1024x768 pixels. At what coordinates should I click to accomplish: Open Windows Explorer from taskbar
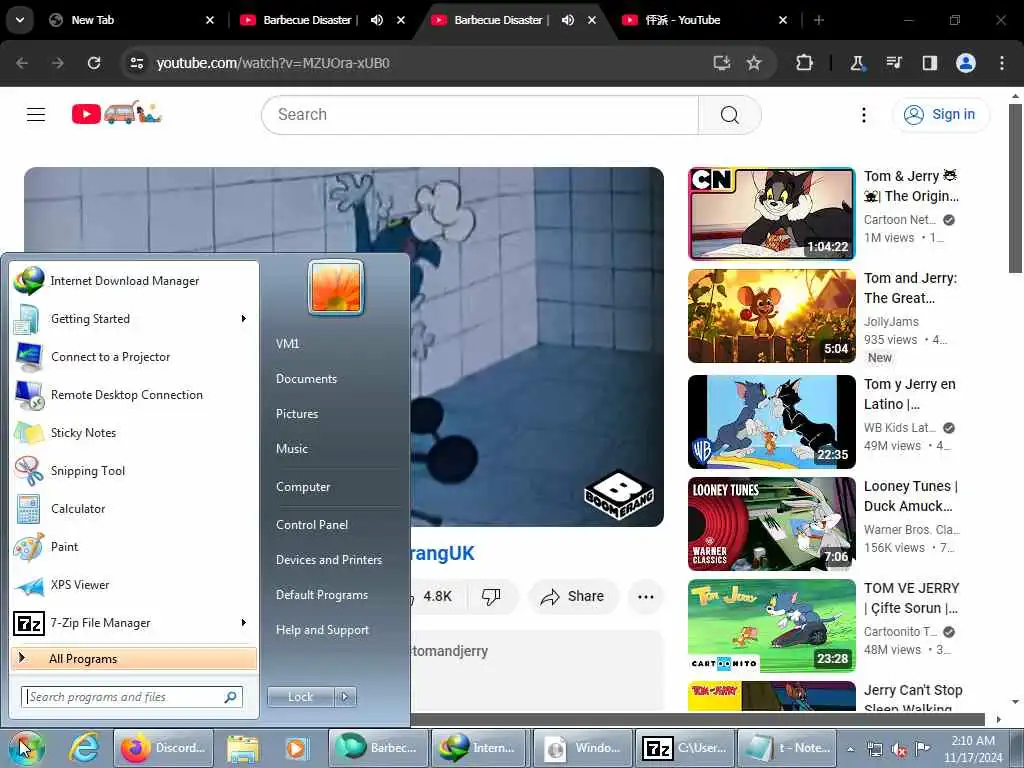pyautogui.click(x=243, y=748)
